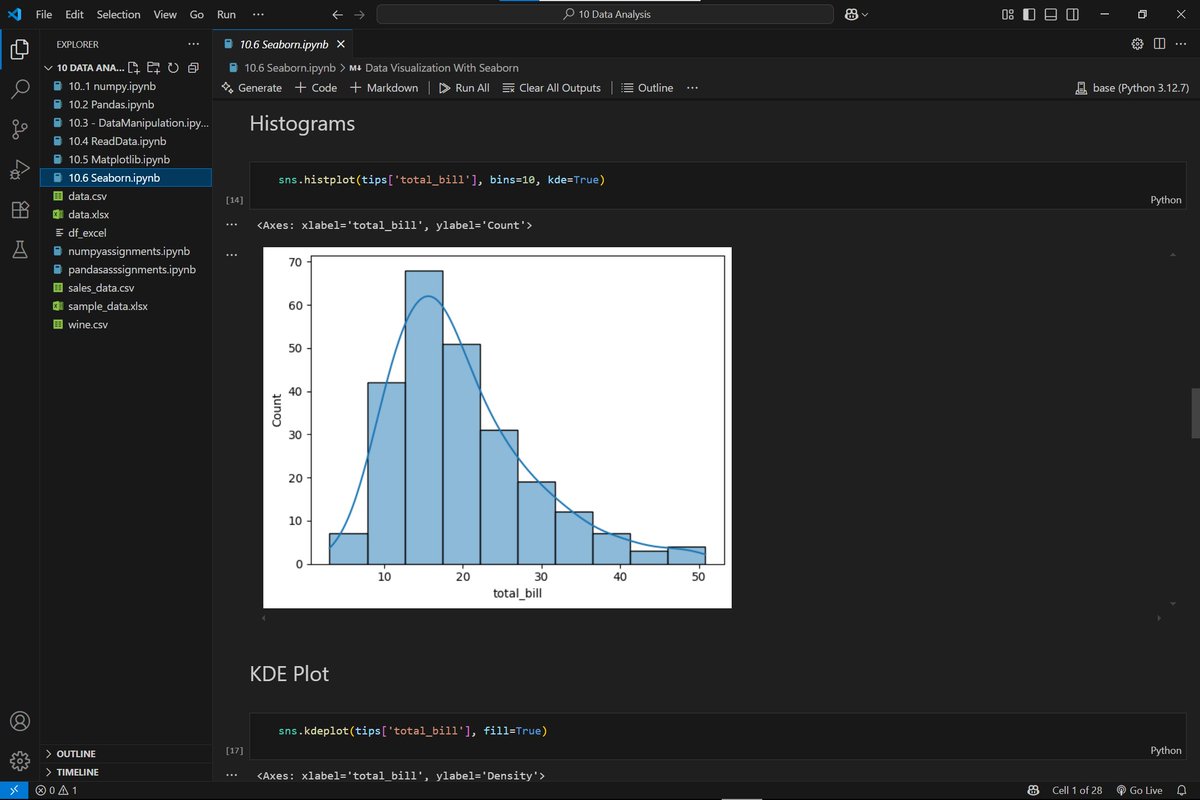Open histplot cell output actions menu

coord(232,225)
